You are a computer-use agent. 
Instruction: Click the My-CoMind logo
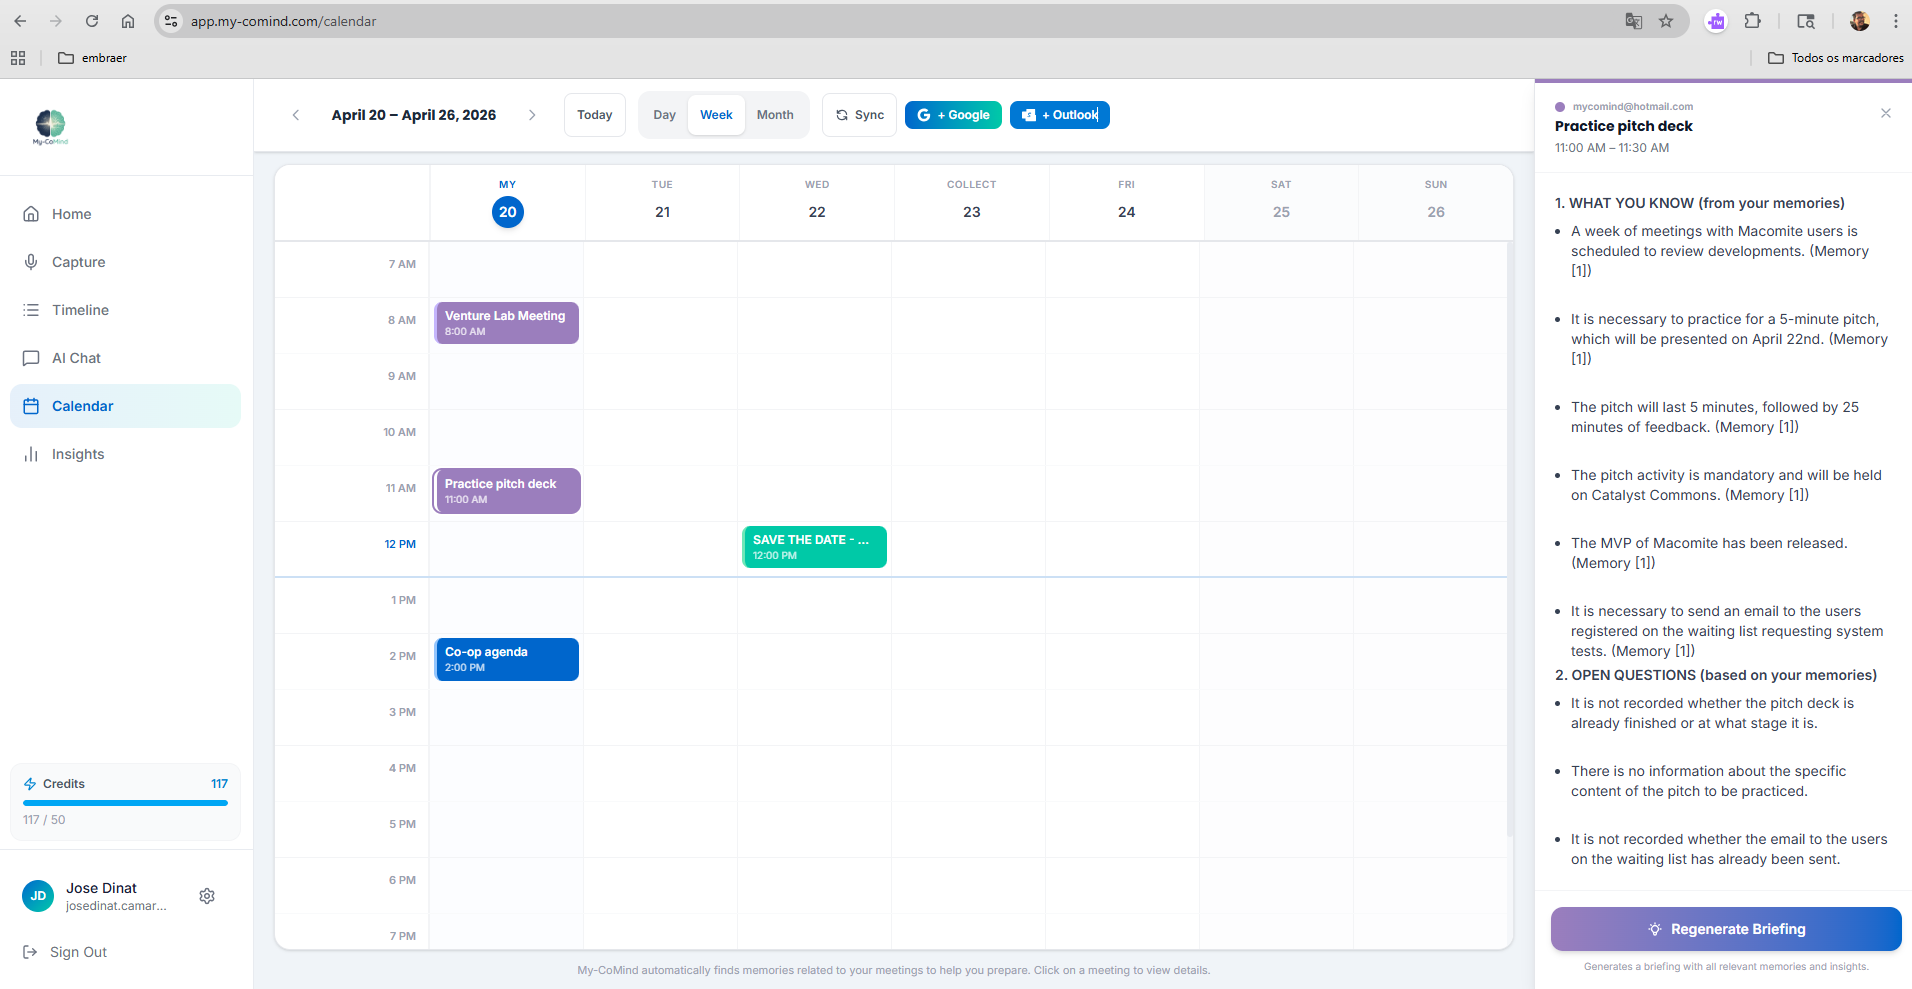coord(50,125)
